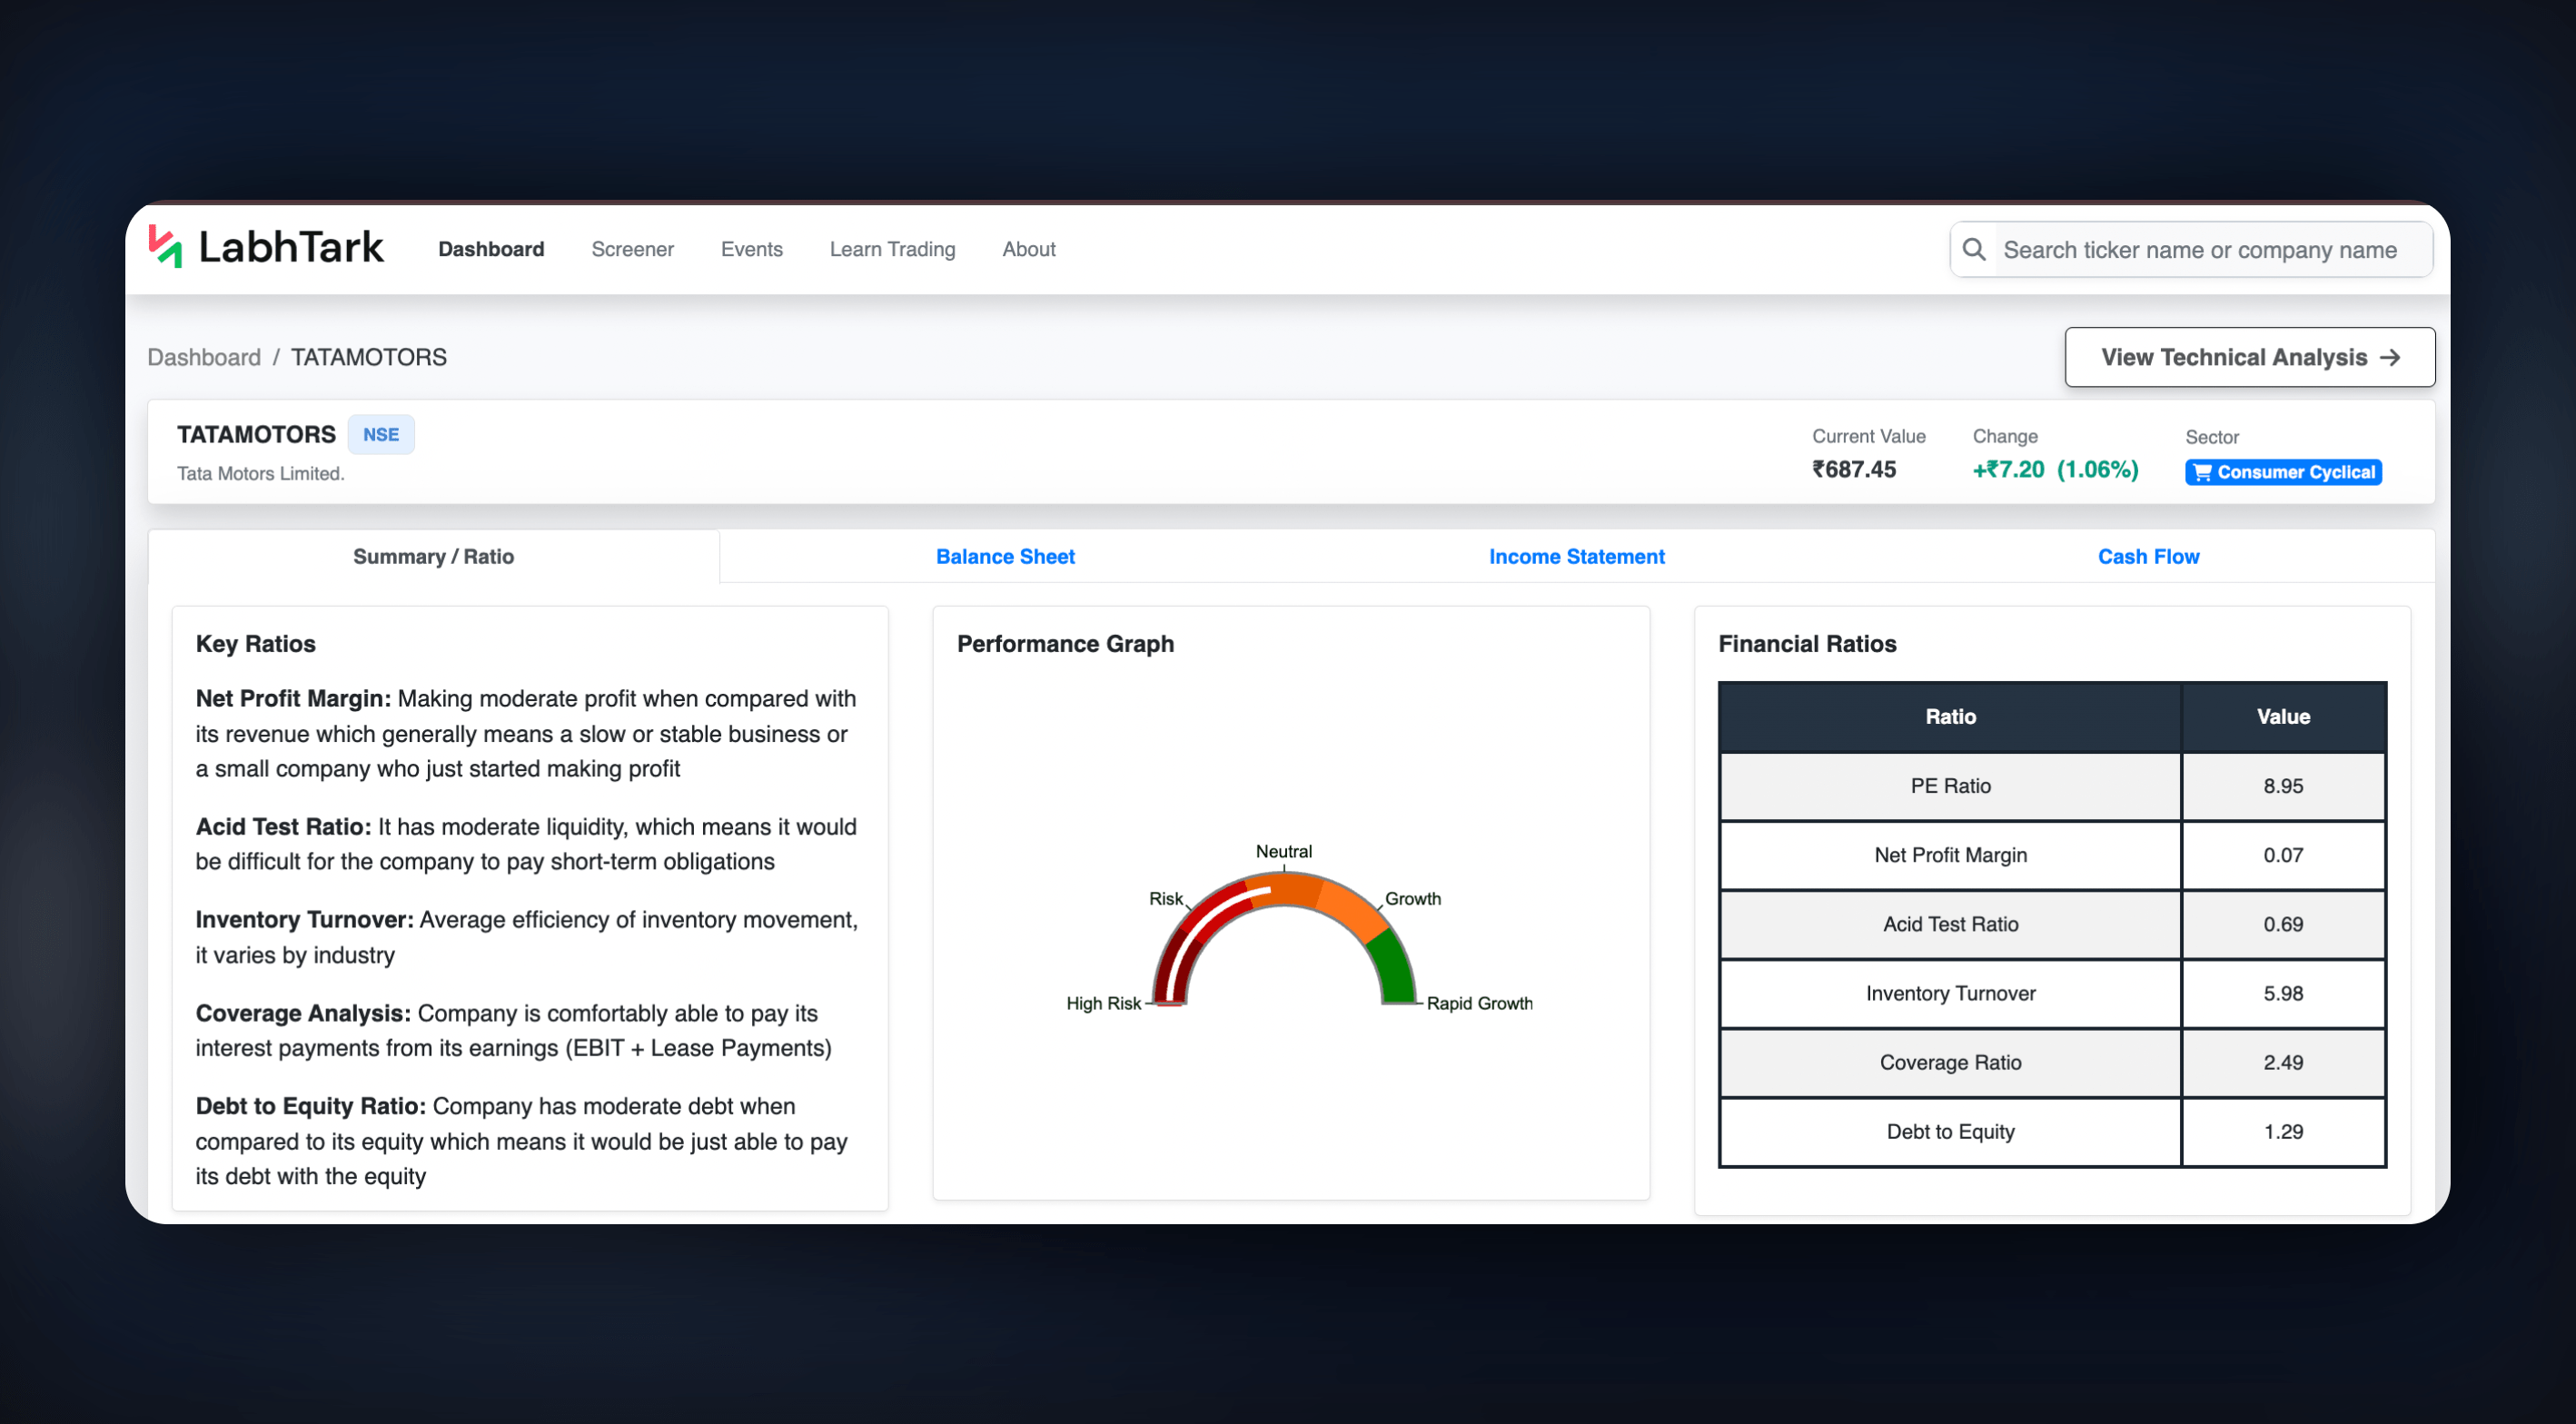The height and width of the screenshot is (1424, 2576).
Task: Click the TATAMOTORS breadcrumb item
Action: (368, 357)
